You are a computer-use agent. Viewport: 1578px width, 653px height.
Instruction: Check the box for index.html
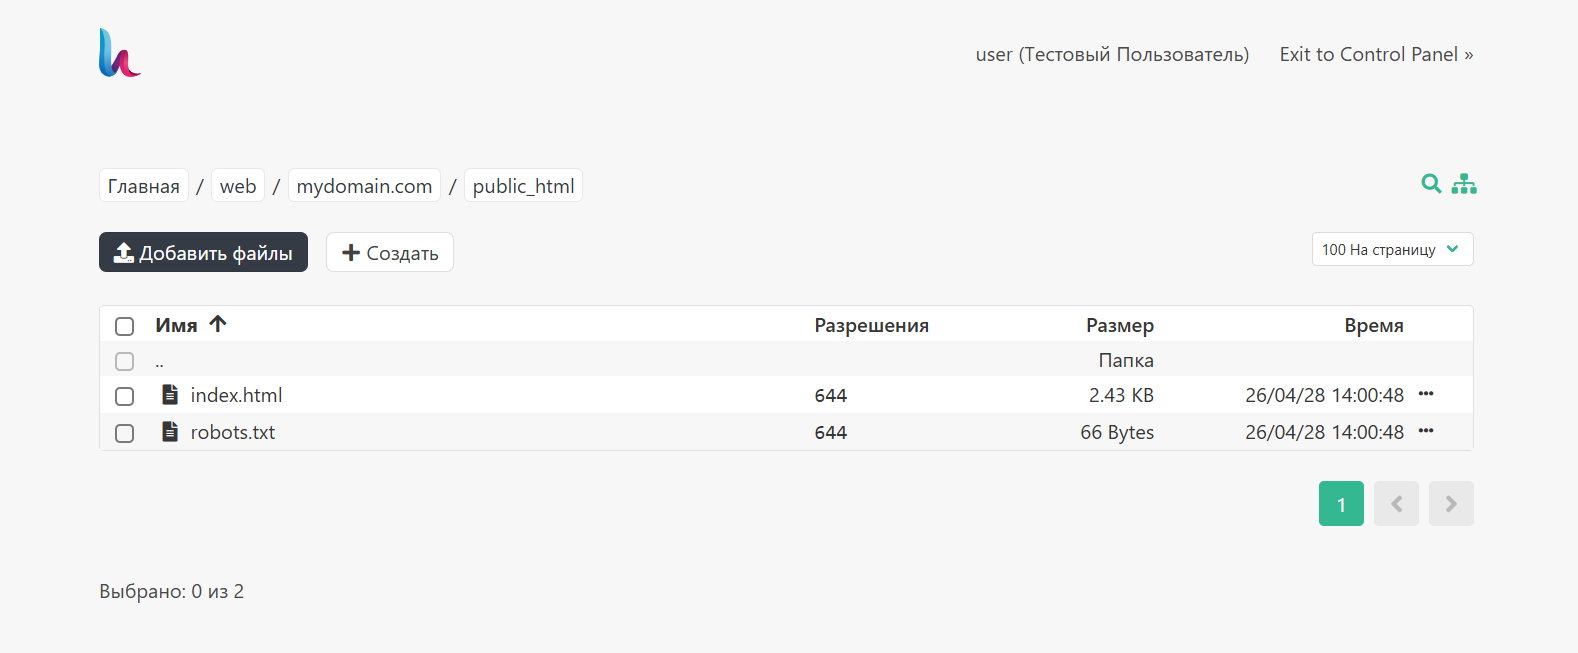point(124,396)
